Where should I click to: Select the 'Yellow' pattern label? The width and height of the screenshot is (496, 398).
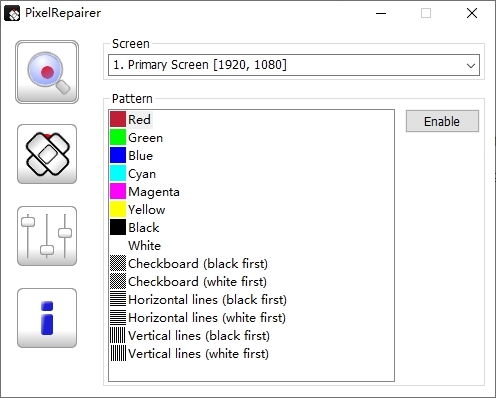[147, 210]
